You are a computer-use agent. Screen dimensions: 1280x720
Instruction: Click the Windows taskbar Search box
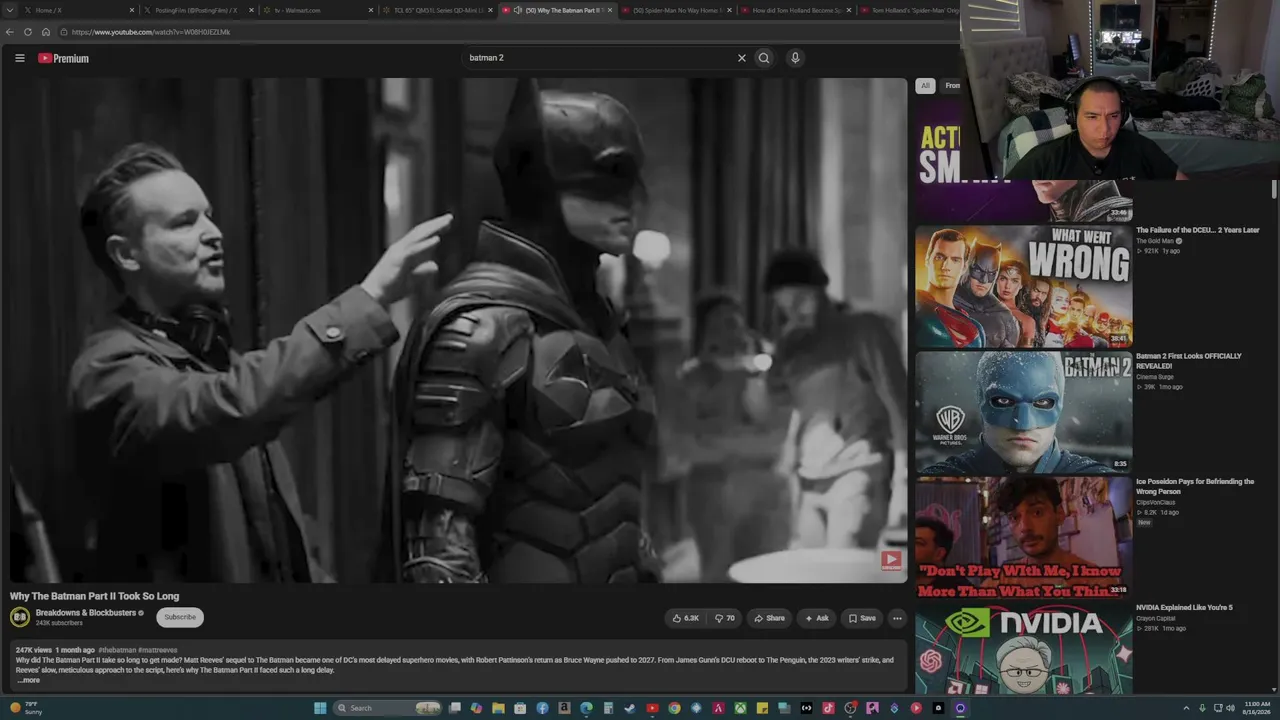click(388, 708)
